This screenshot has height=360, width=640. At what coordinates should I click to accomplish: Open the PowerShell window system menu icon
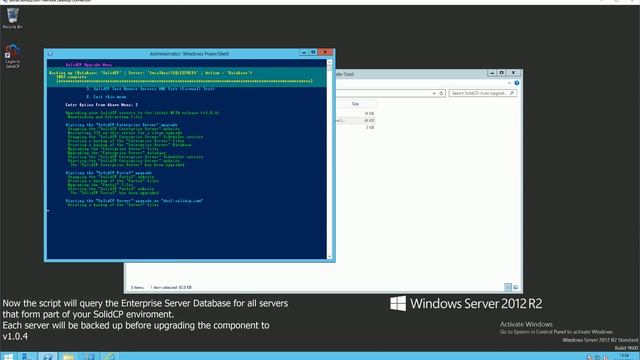50,53
